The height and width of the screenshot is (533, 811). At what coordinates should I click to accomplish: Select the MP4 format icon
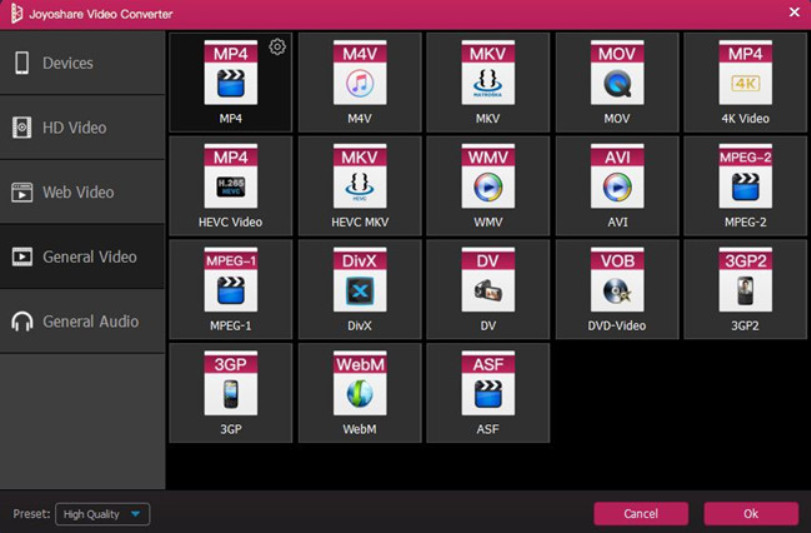[231, 73]
